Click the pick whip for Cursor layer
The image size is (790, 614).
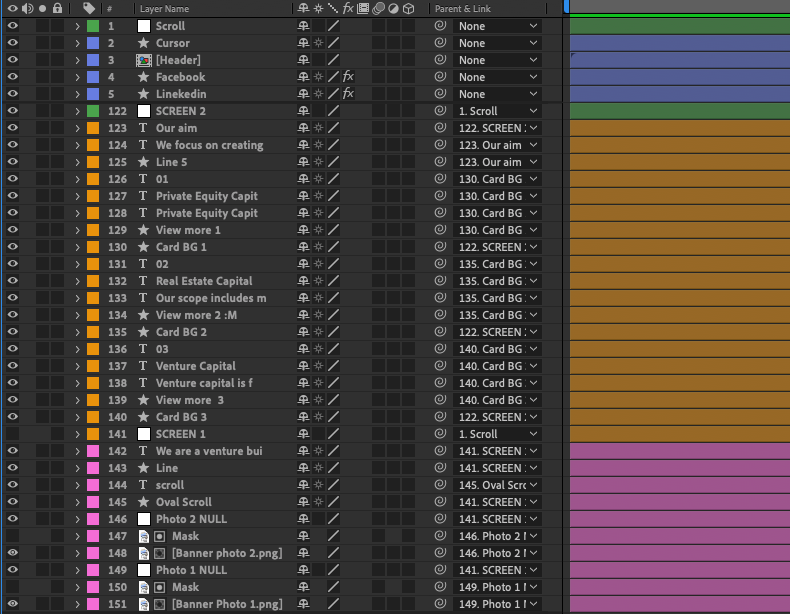click(440, 43)
